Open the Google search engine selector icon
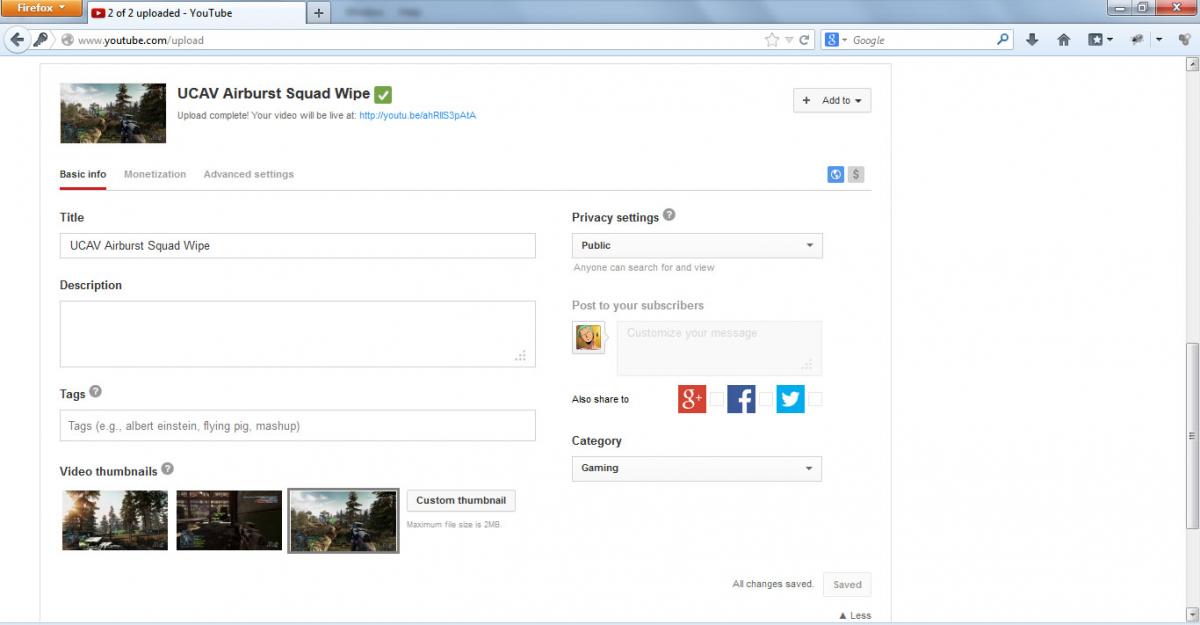This screenshot has height=625, width=1200. coord(831,40)
